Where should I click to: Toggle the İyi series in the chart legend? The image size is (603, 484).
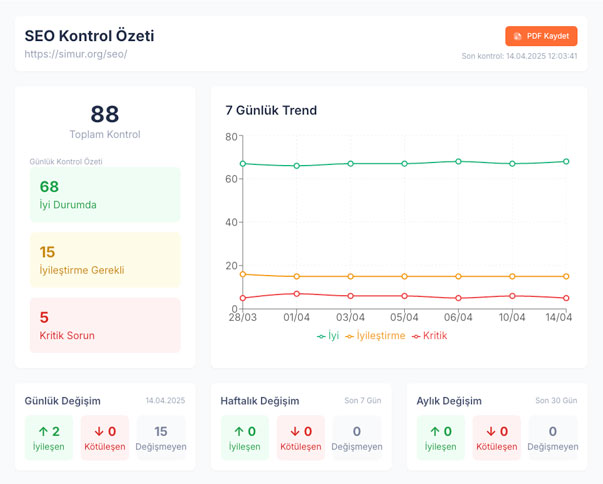[328, 336]
